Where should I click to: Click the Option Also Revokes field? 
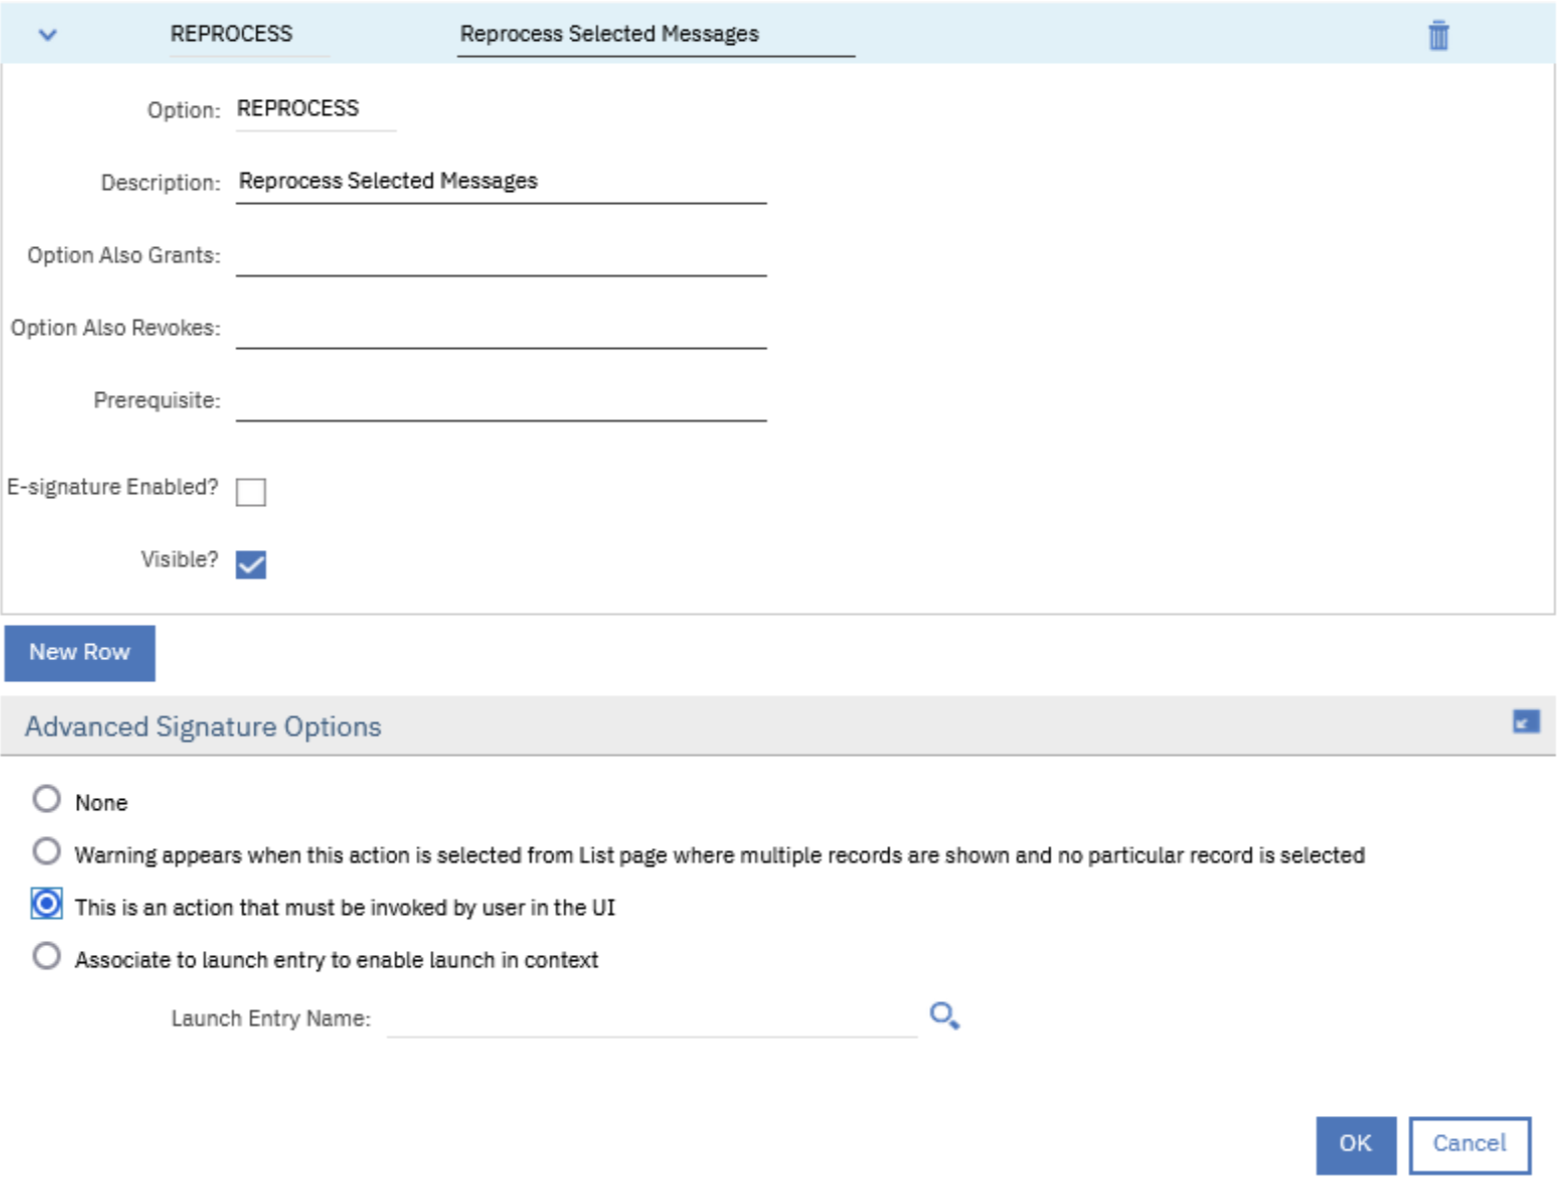(x=500, y=328)
